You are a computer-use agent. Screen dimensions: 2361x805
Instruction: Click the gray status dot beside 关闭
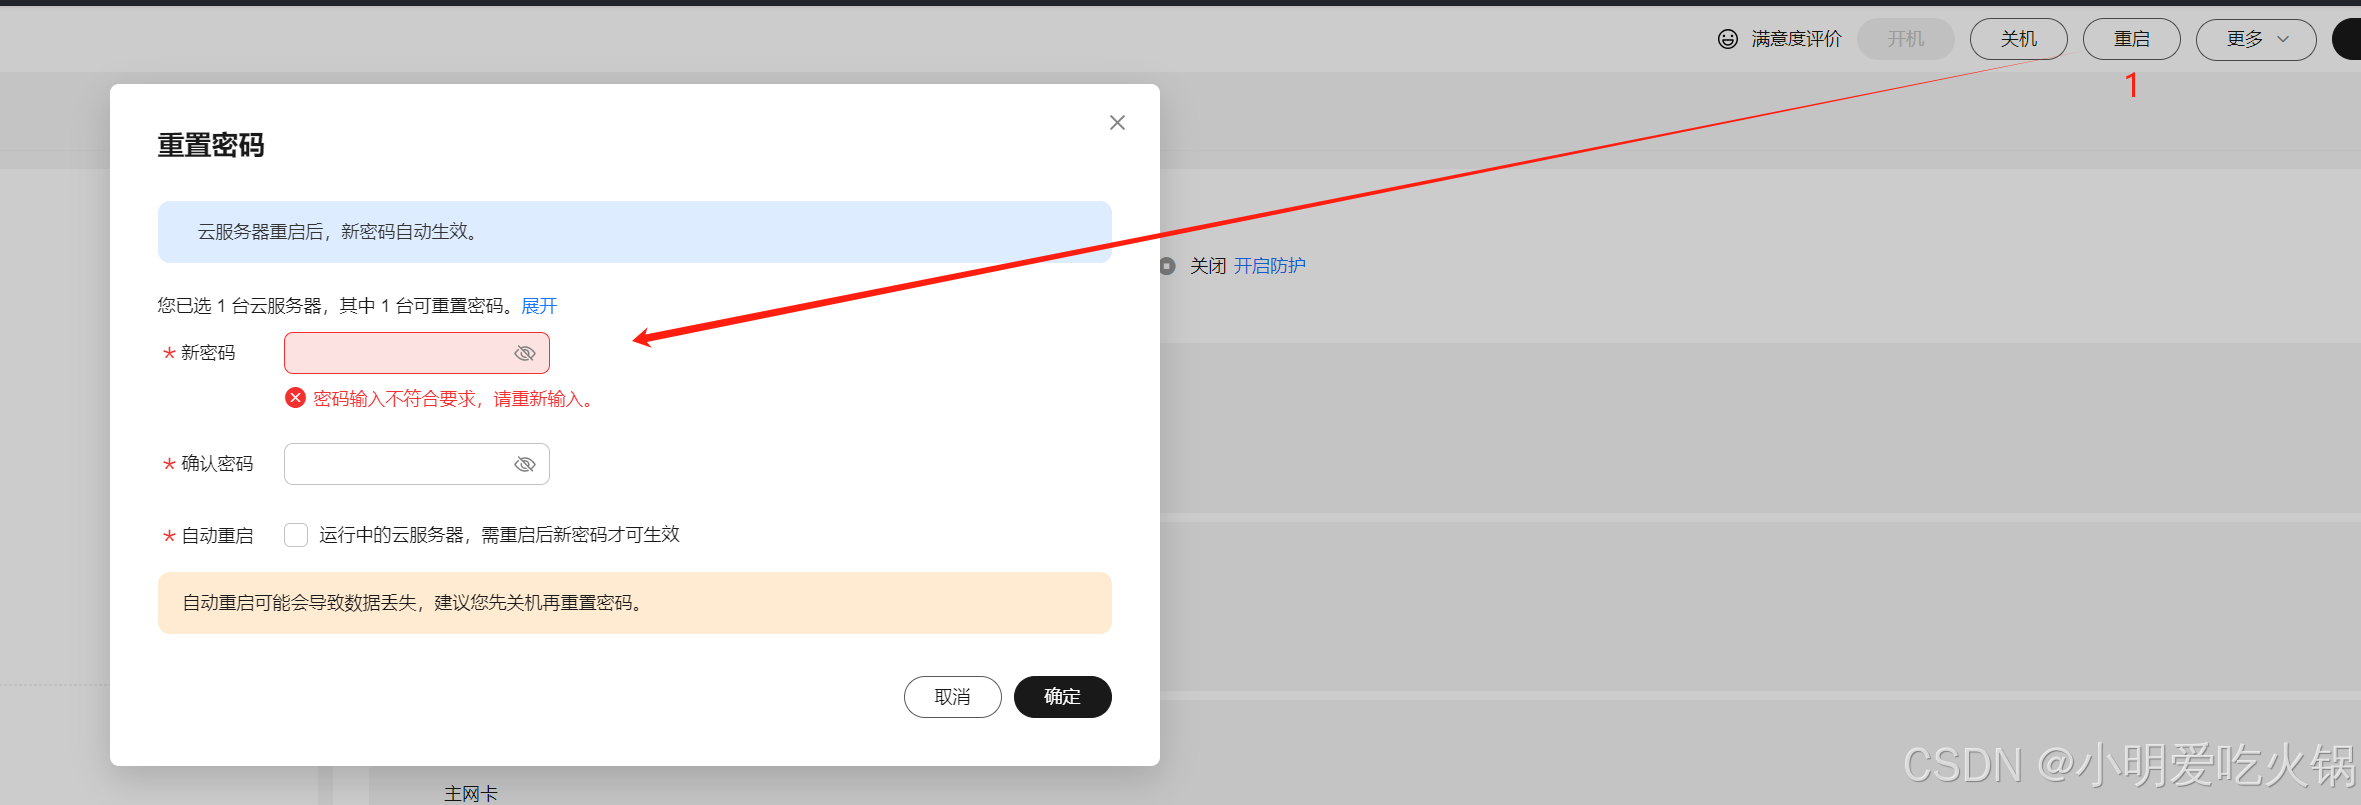pos(1167,266)
